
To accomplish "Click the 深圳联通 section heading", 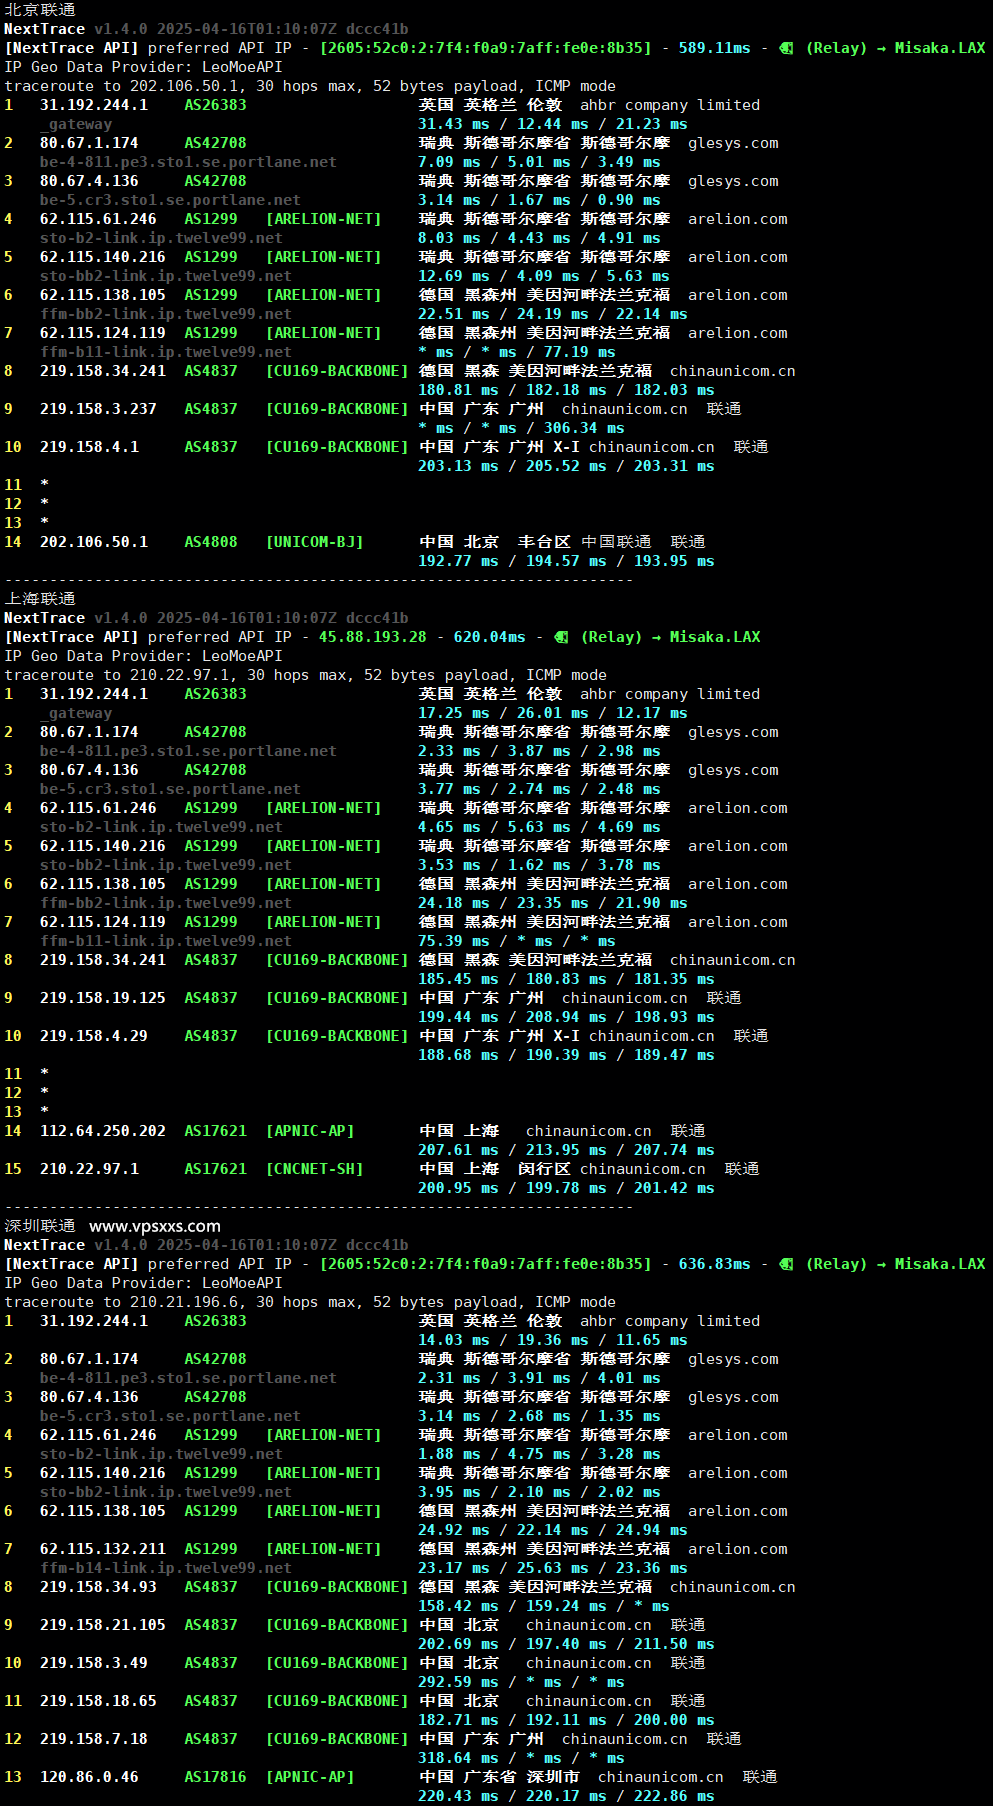I will [x=40, y=1226].
